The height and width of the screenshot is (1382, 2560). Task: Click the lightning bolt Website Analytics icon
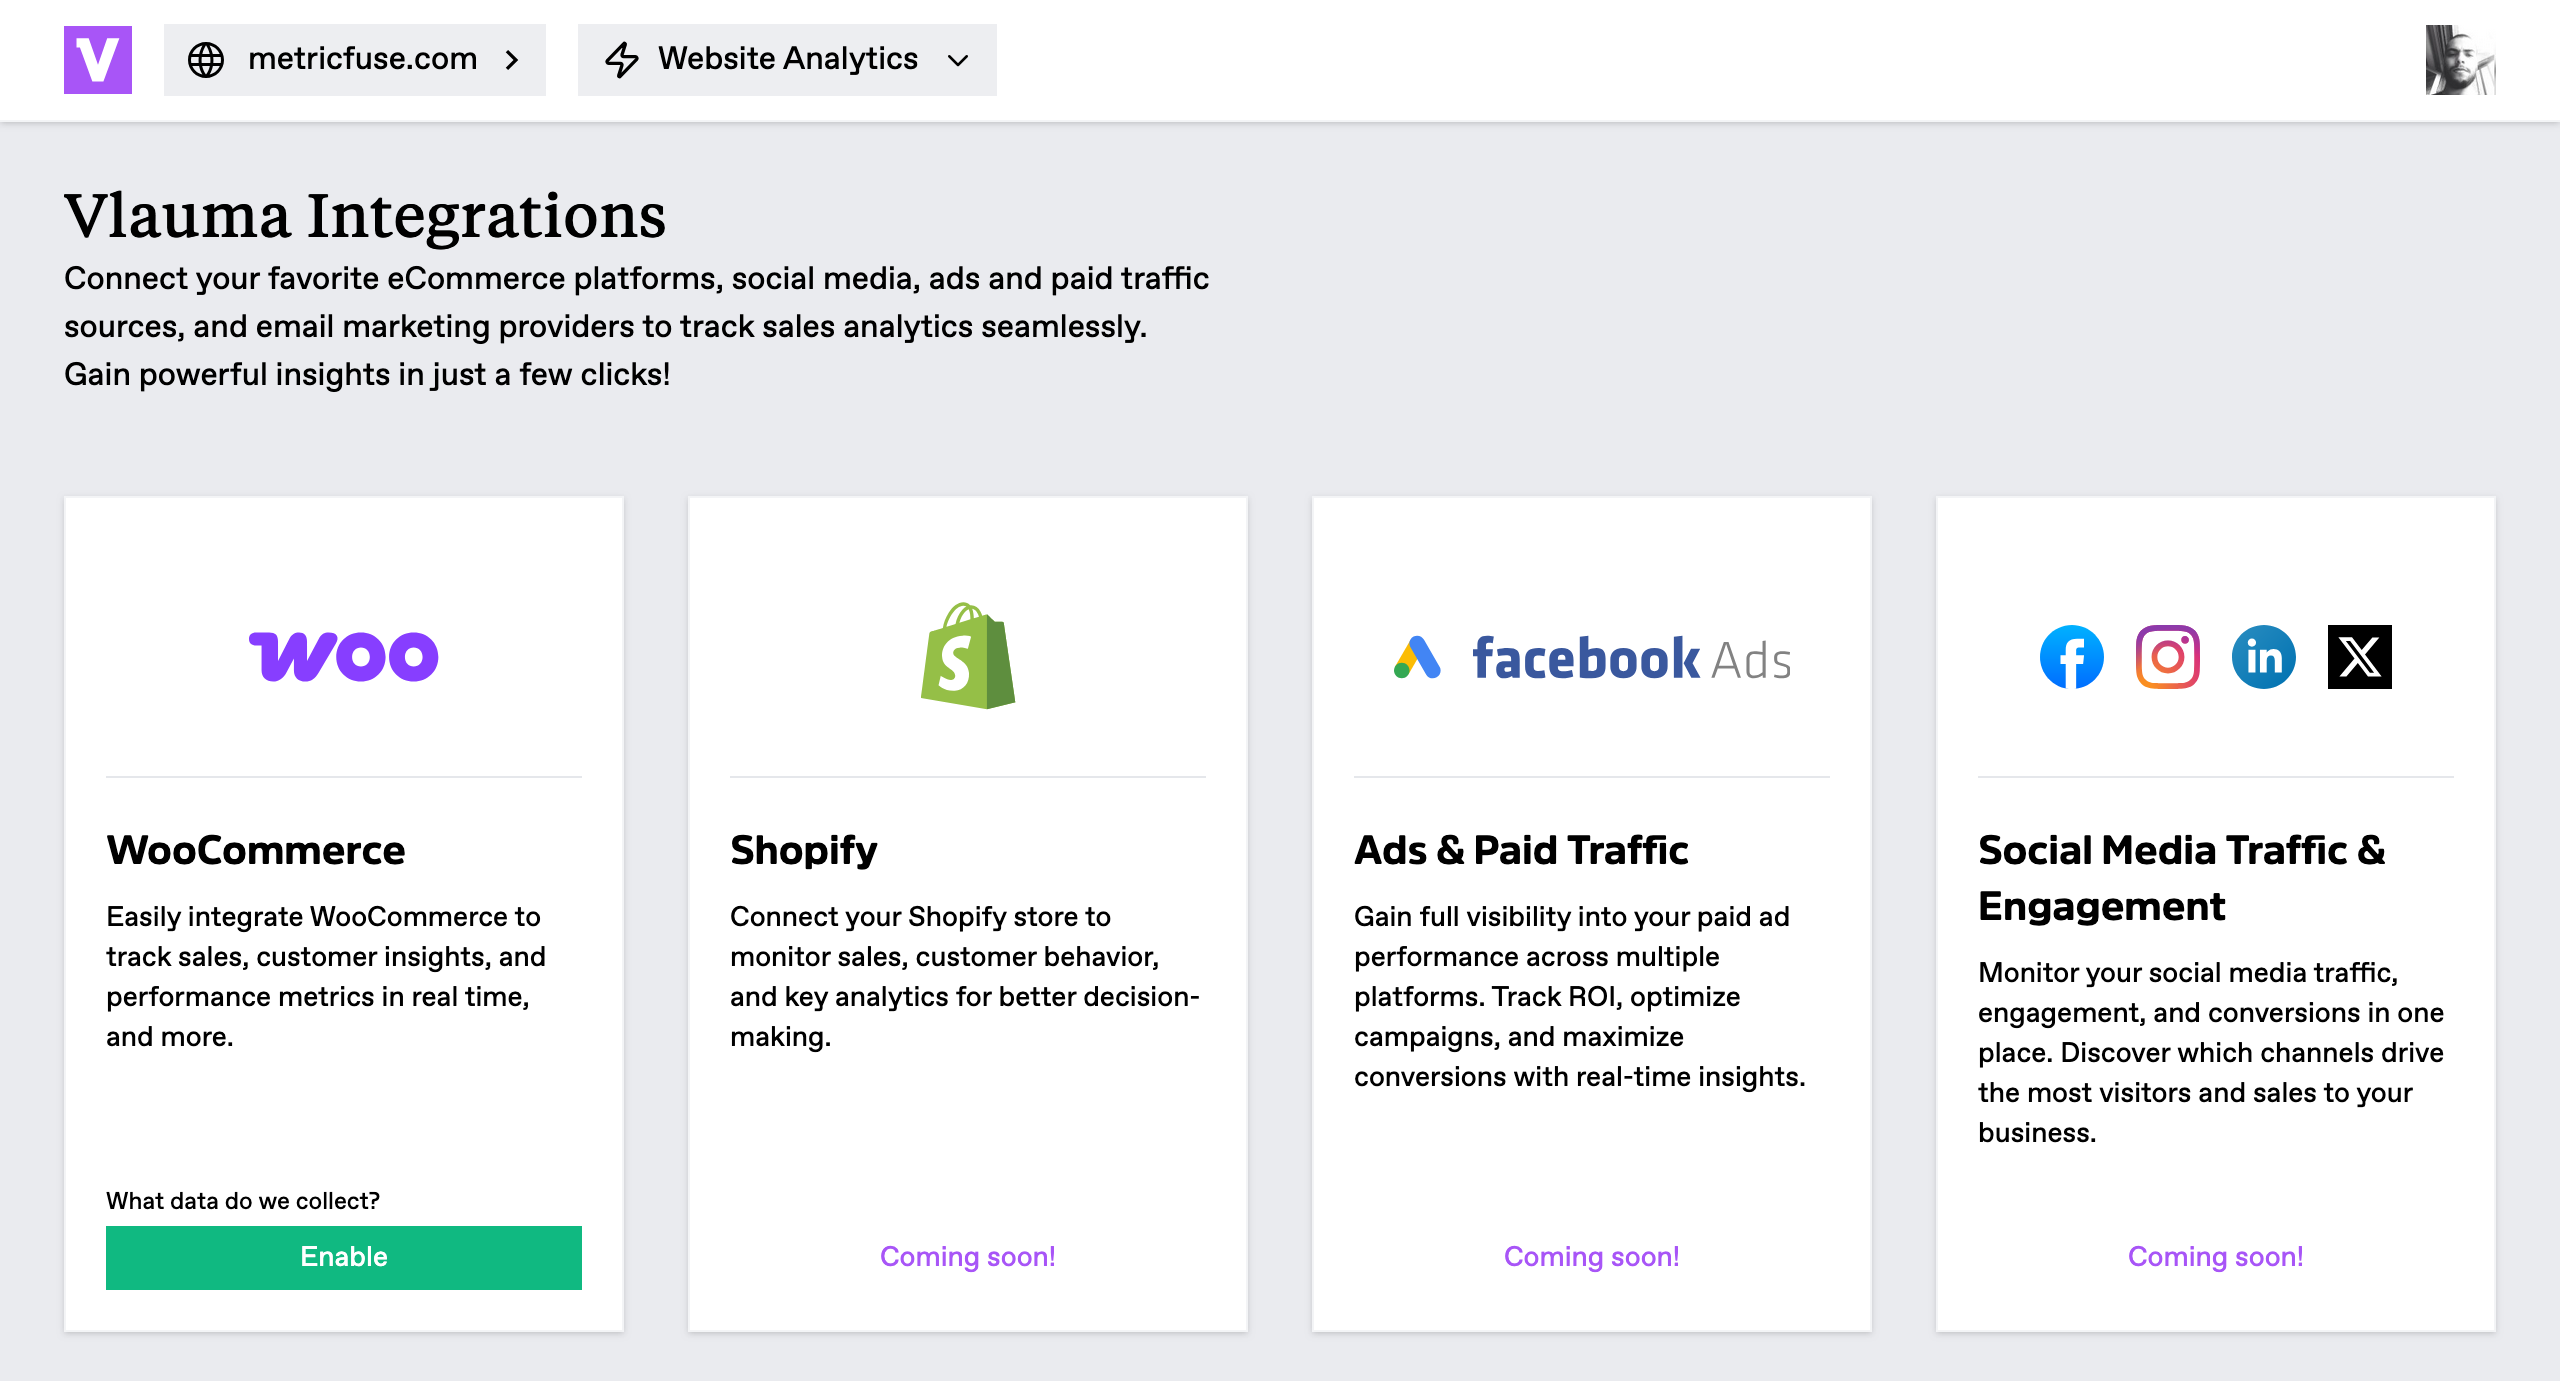click(x=622, y=60)
